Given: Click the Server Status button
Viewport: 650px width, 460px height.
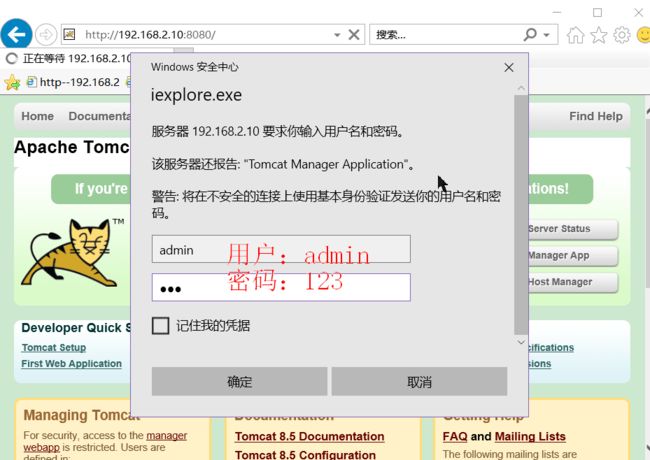Looking at the screenshot, I should tap(573, 229).
